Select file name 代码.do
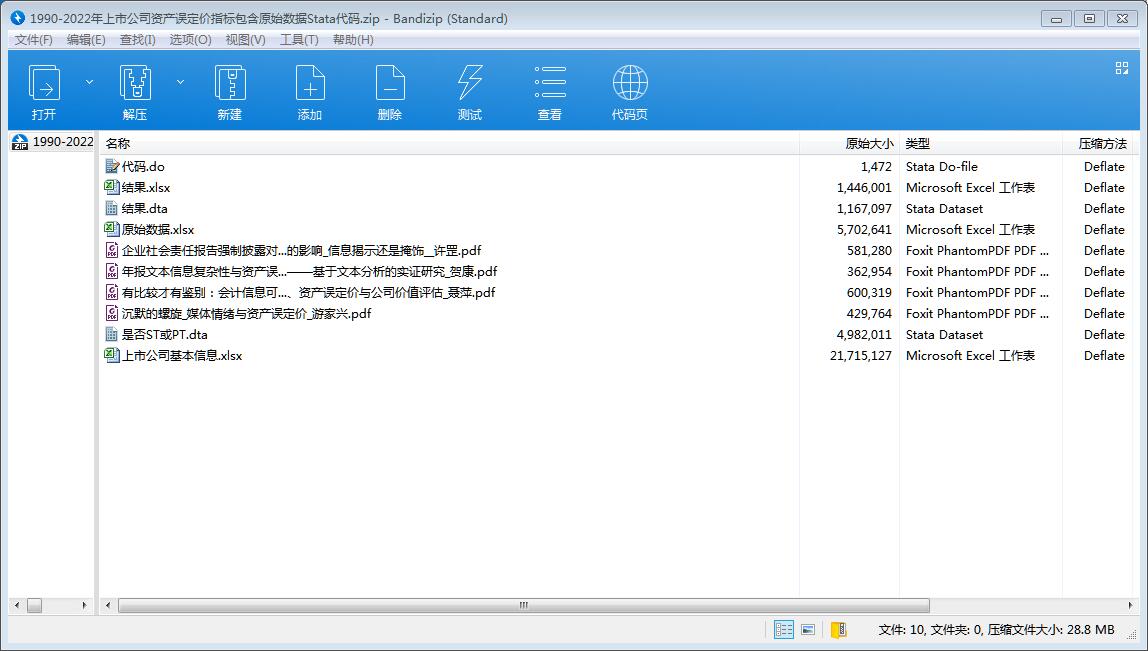Image resolution: width=1148 pixels, height=651 pixels. [x=144, y=167]
